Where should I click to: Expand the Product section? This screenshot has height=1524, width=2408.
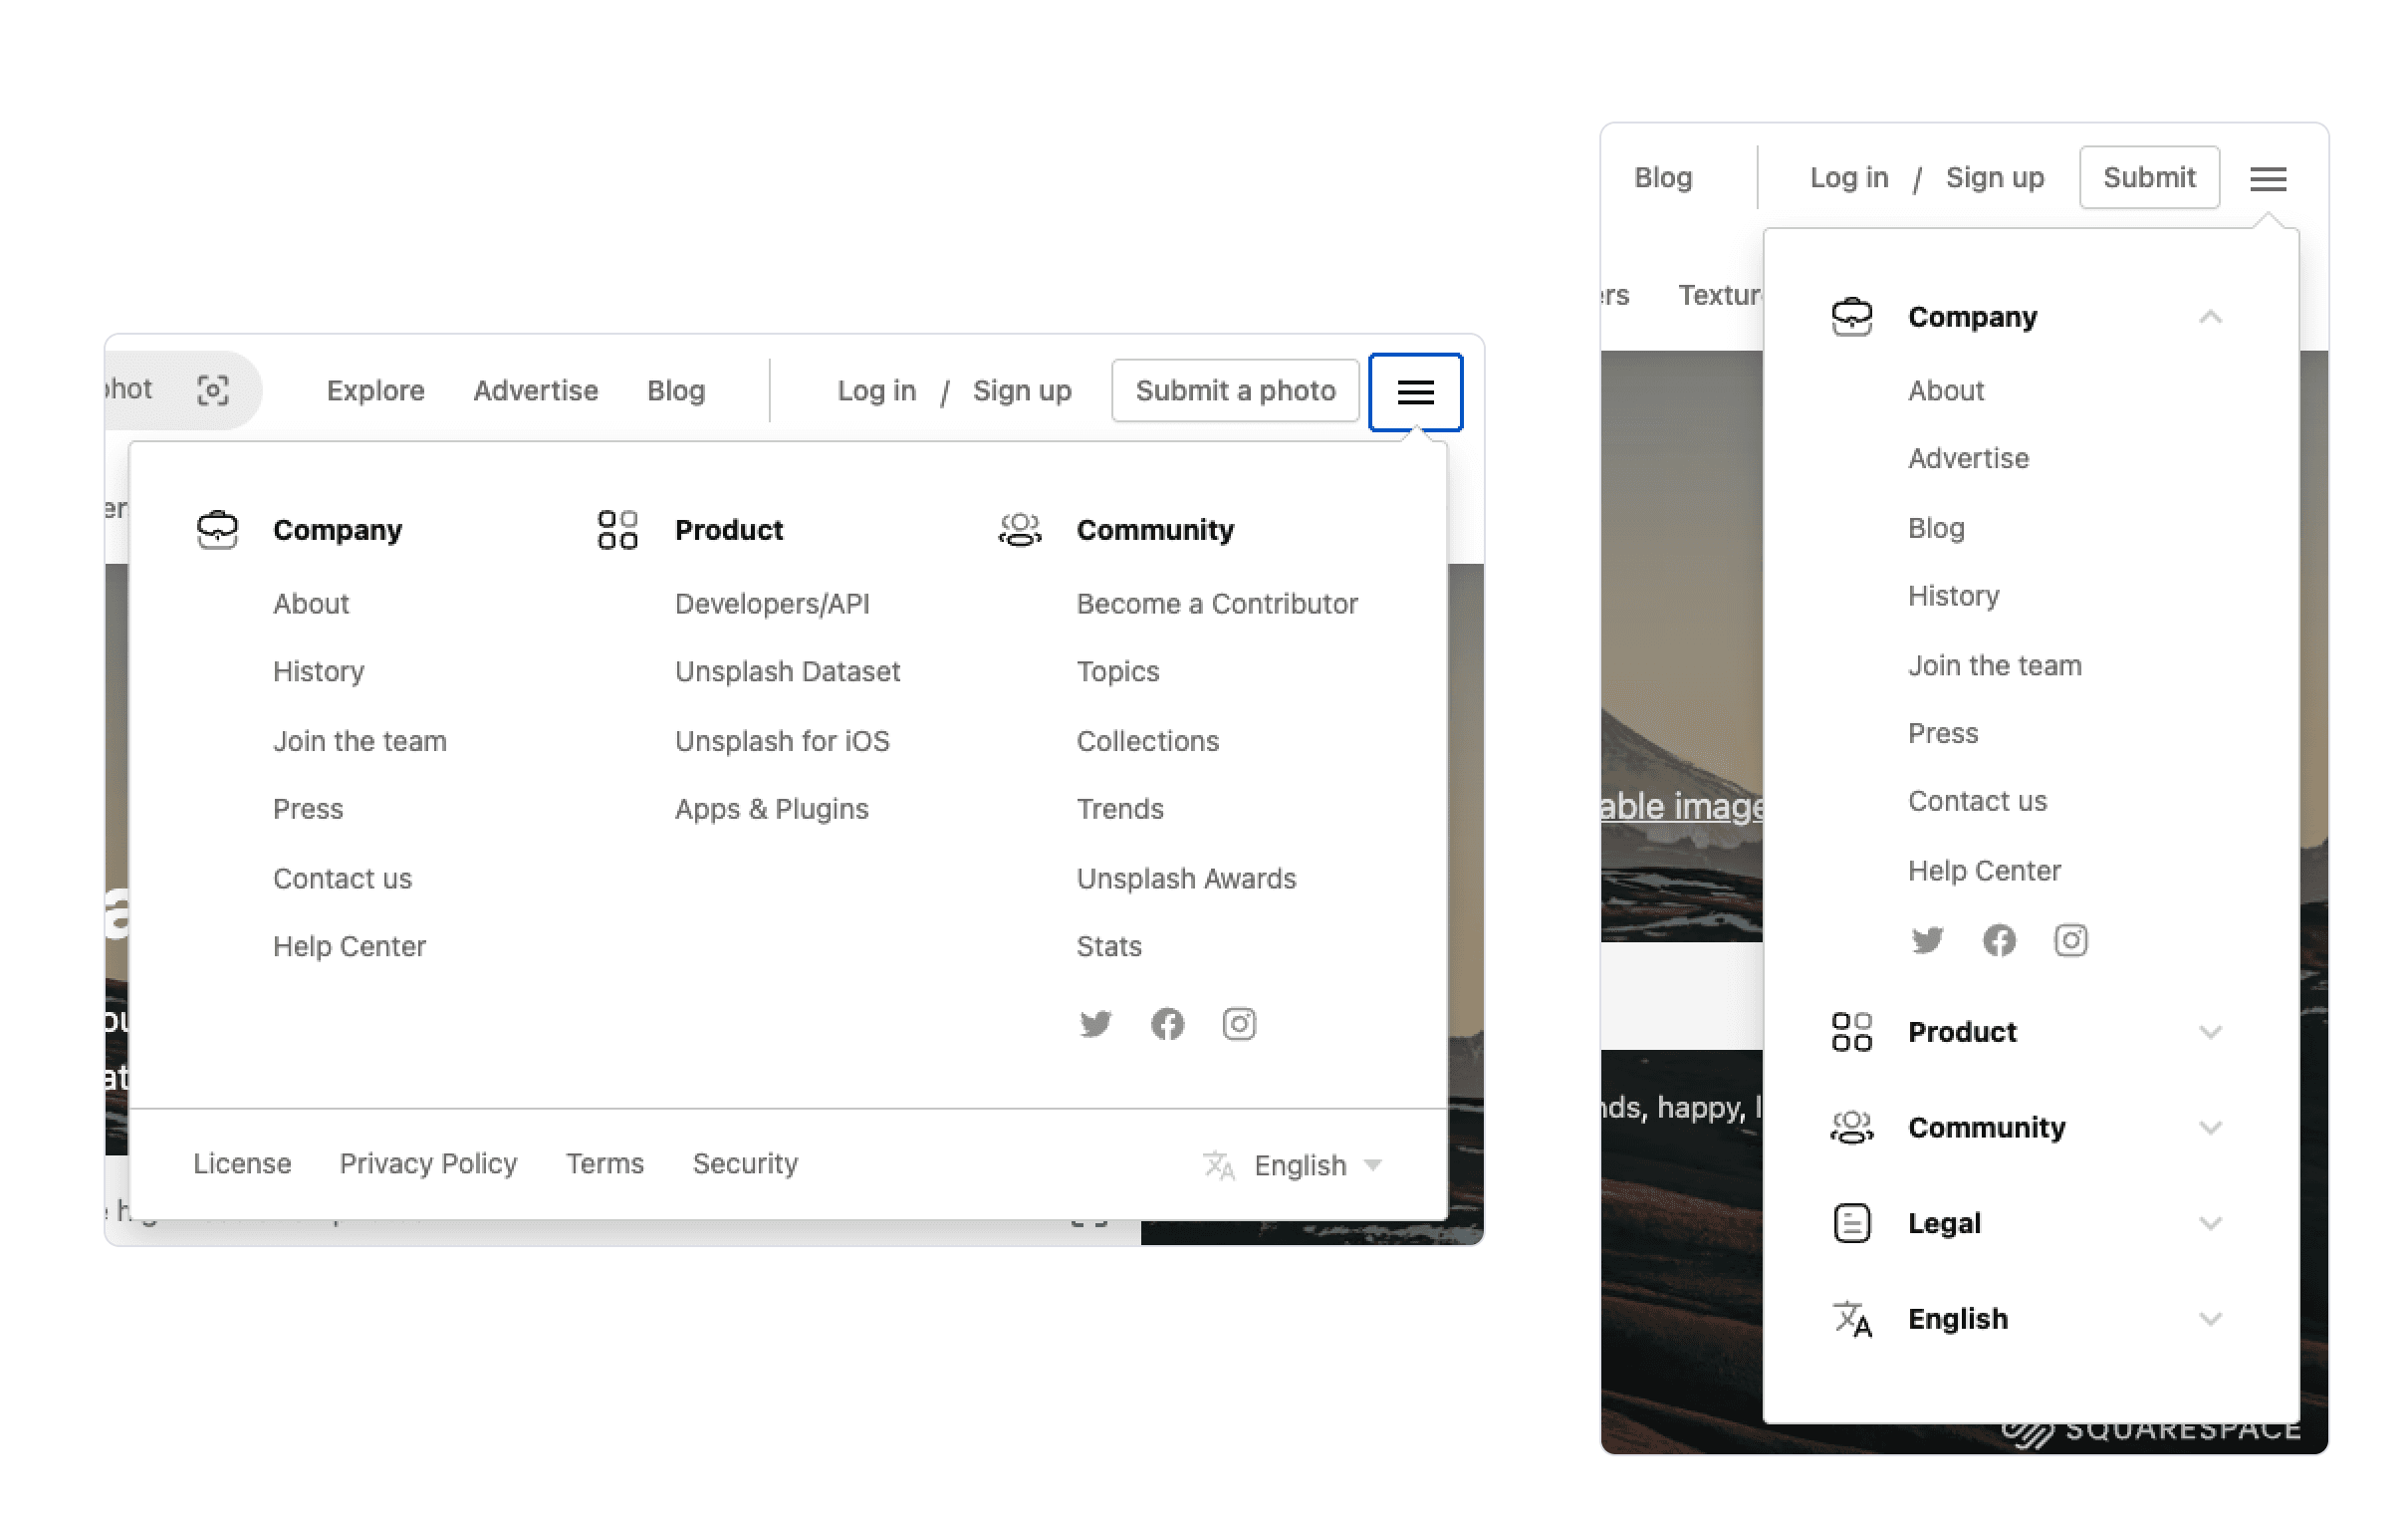(x=2212, y=1032)
